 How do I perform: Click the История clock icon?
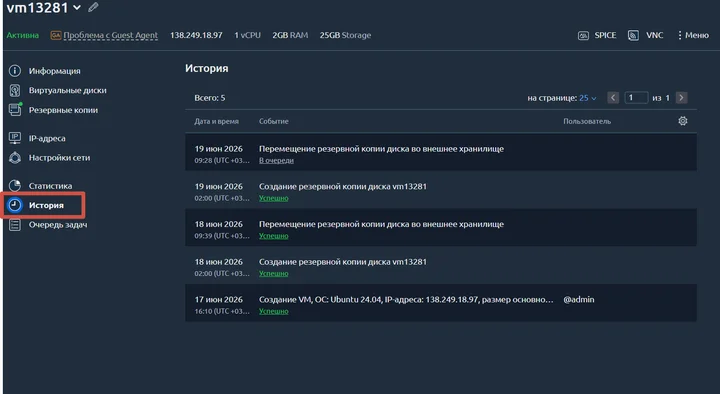(15, 205)
